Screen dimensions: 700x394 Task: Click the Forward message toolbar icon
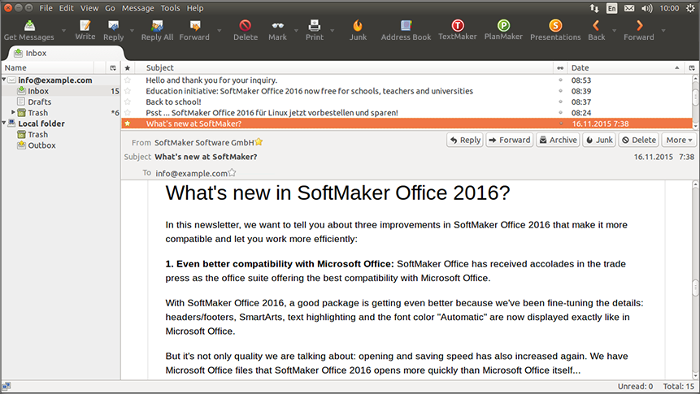(x=195, y=25)
